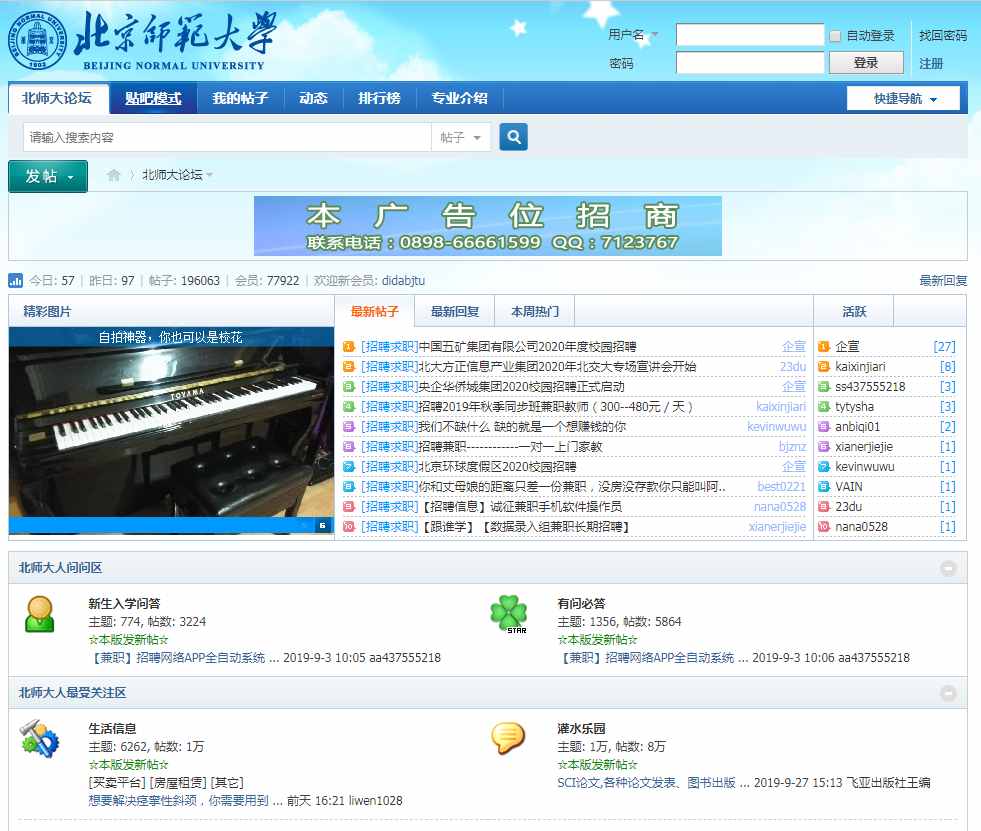Click rank icon beside user VAIN
981x831 pixels.
[824, 487]
